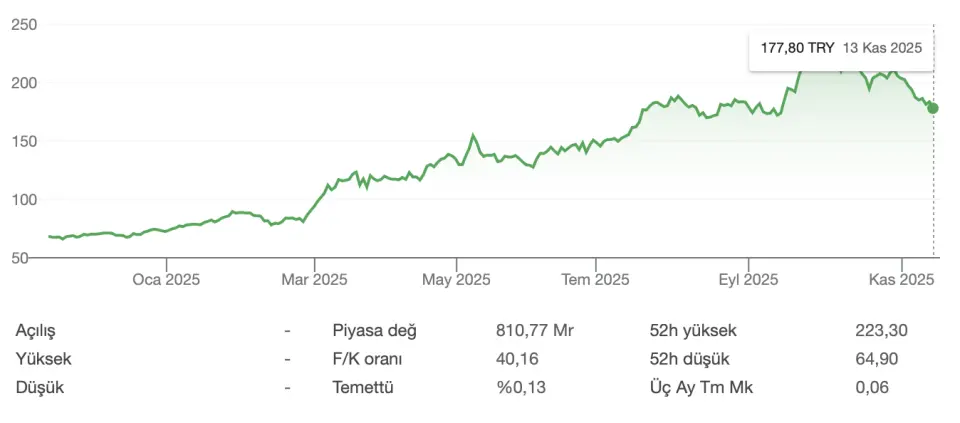Click the Düşük label
Screen dimensions: 960x423
[x=38, y=387]
